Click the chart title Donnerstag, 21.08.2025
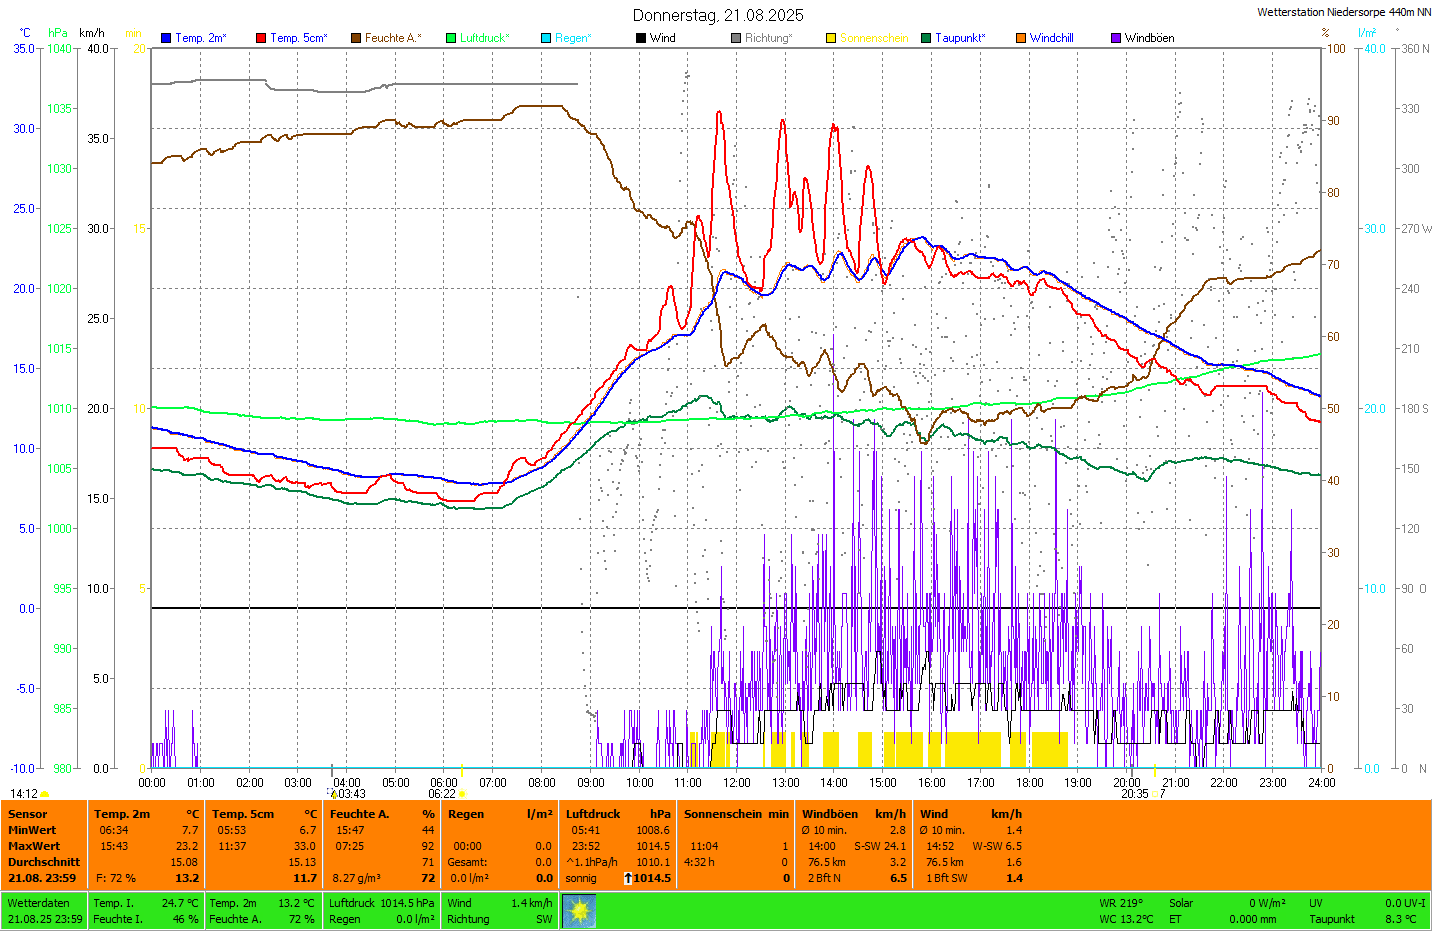 point(717,15)
